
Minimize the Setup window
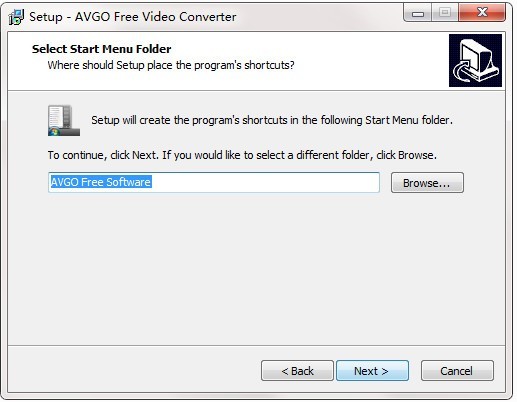418,13
